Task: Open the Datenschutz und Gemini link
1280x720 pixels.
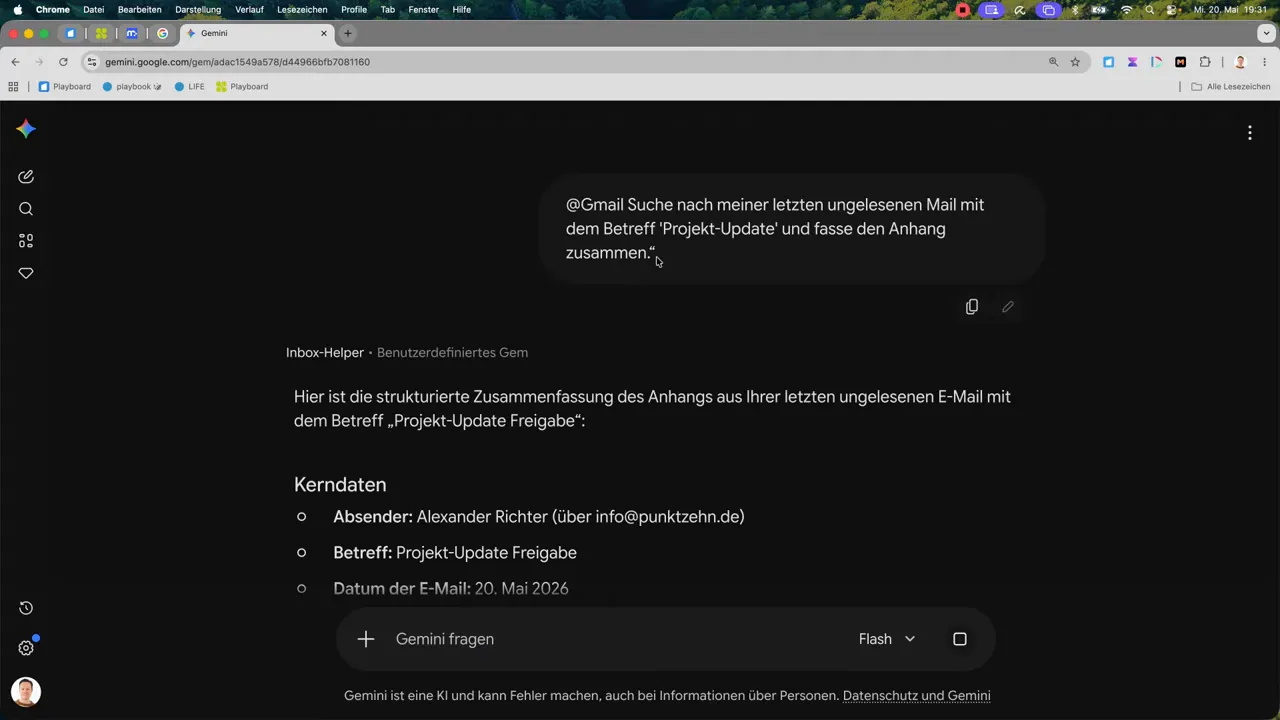Action: 916,696
